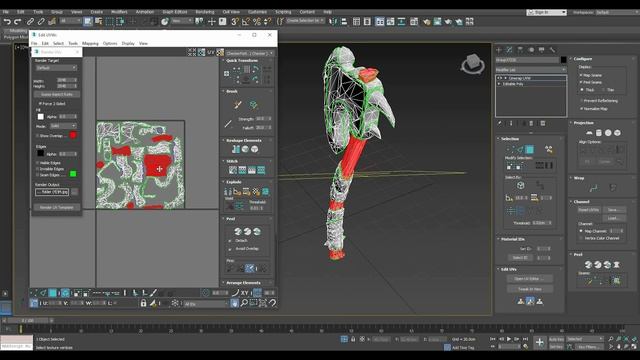Viewport: 640px width, 360px height.
Task: Open the Modify tab in command panel
Action: (509, 50)
